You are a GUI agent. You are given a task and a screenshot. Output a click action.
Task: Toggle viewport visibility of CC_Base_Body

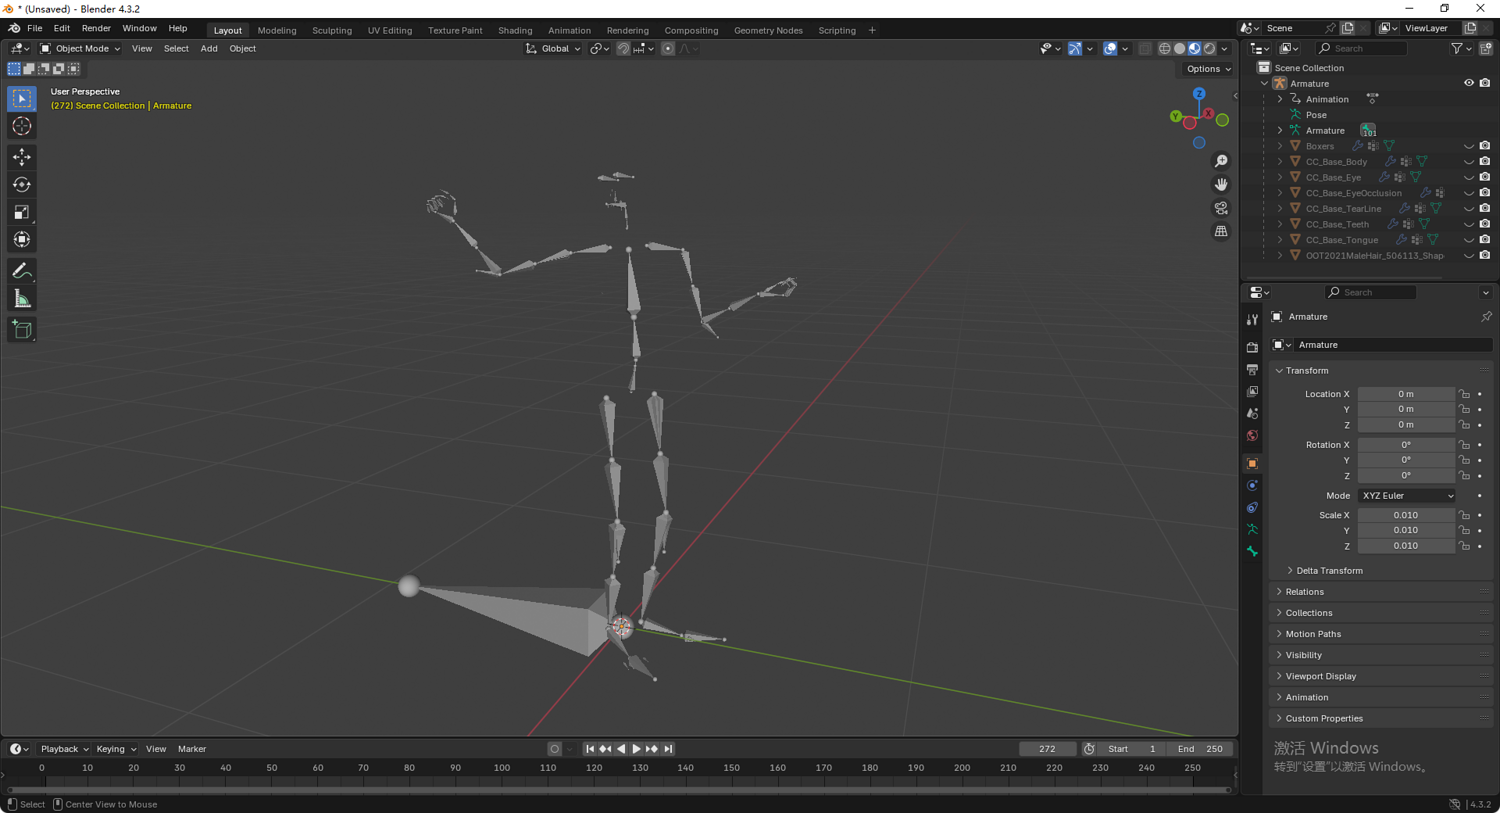[x=1469, y=161]
